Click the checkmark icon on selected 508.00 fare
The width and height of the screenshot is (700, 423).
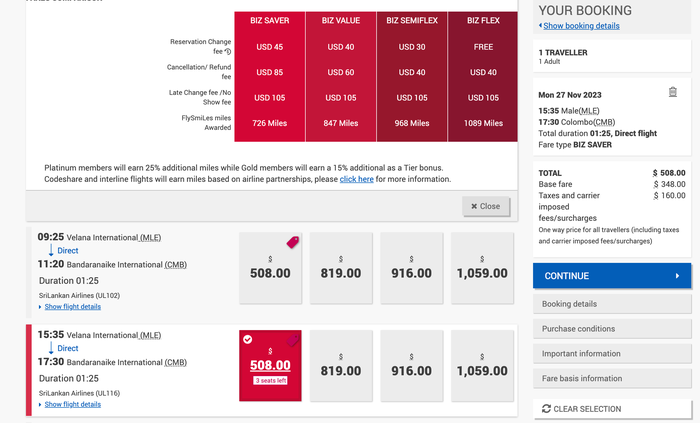click(247, 340)
